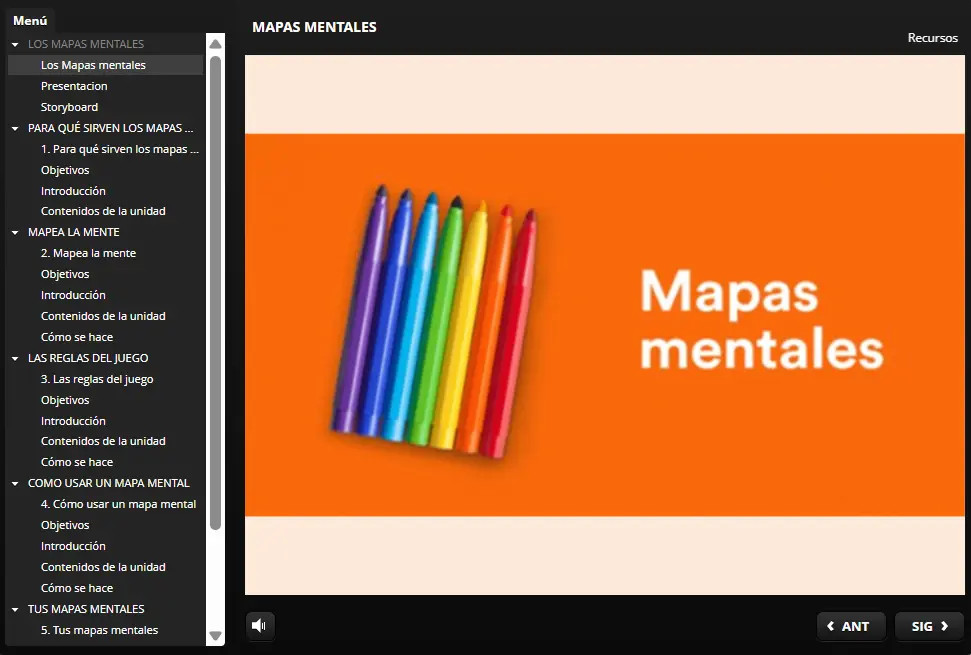971x655 pixels.
Task: Click the ANT previous slide button
Action: [848, 626]
